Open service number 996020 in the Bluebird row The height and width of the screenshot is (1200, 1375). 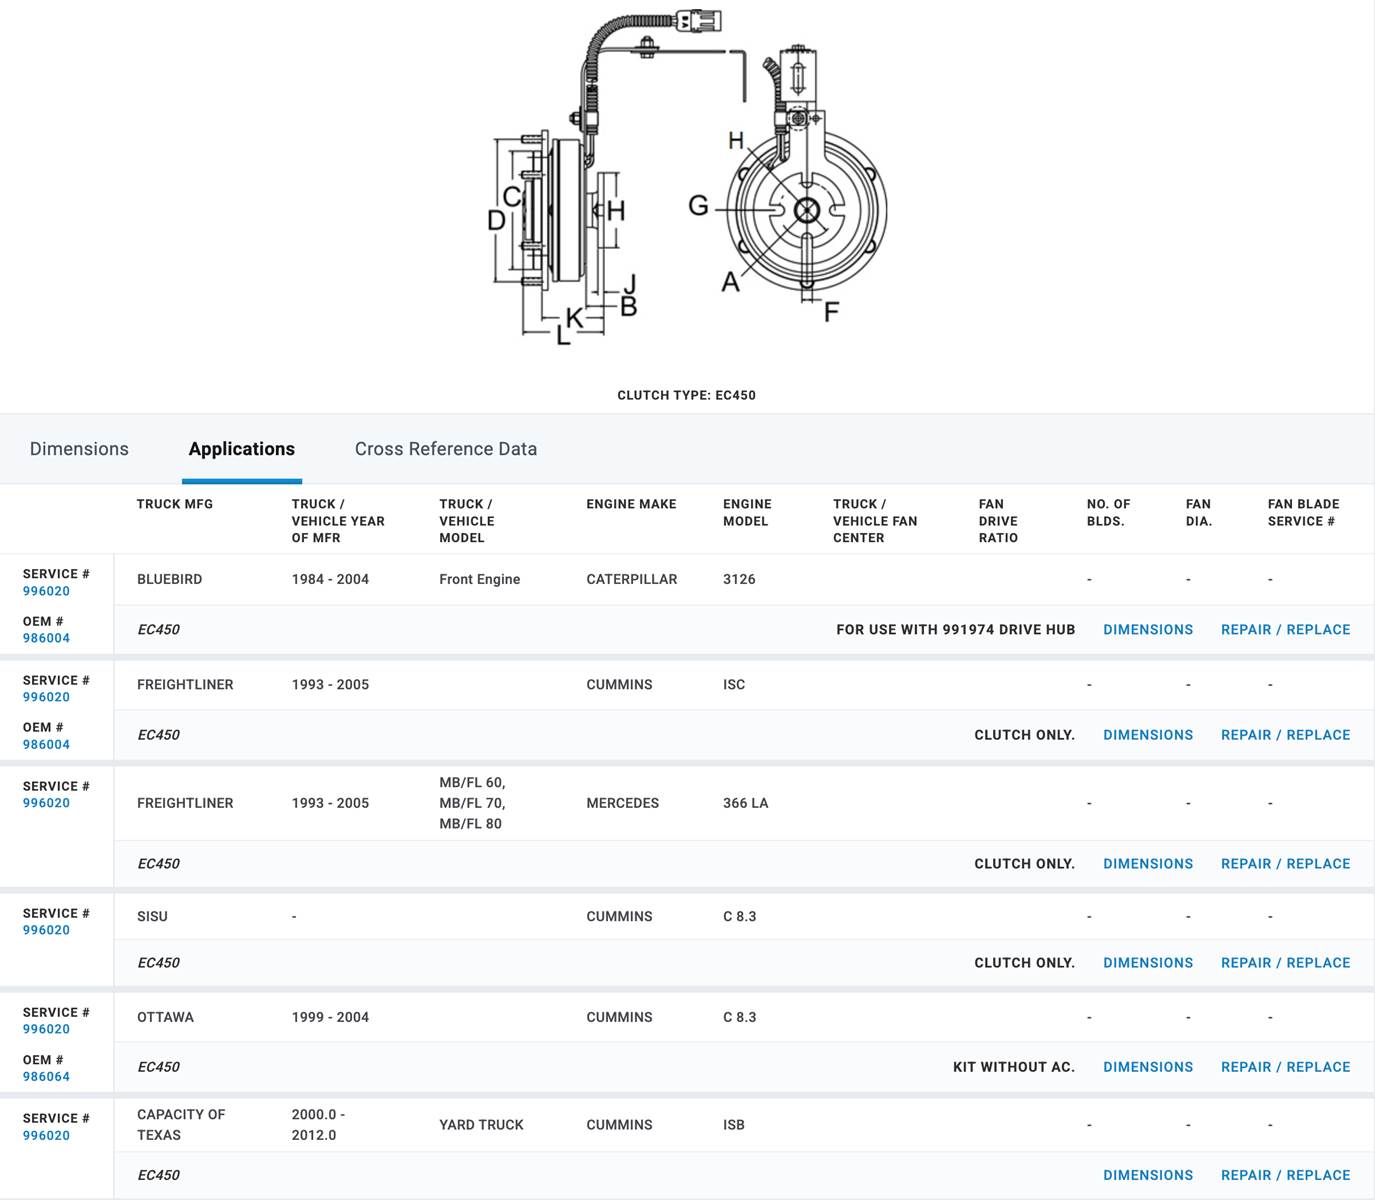coord(46,591)
